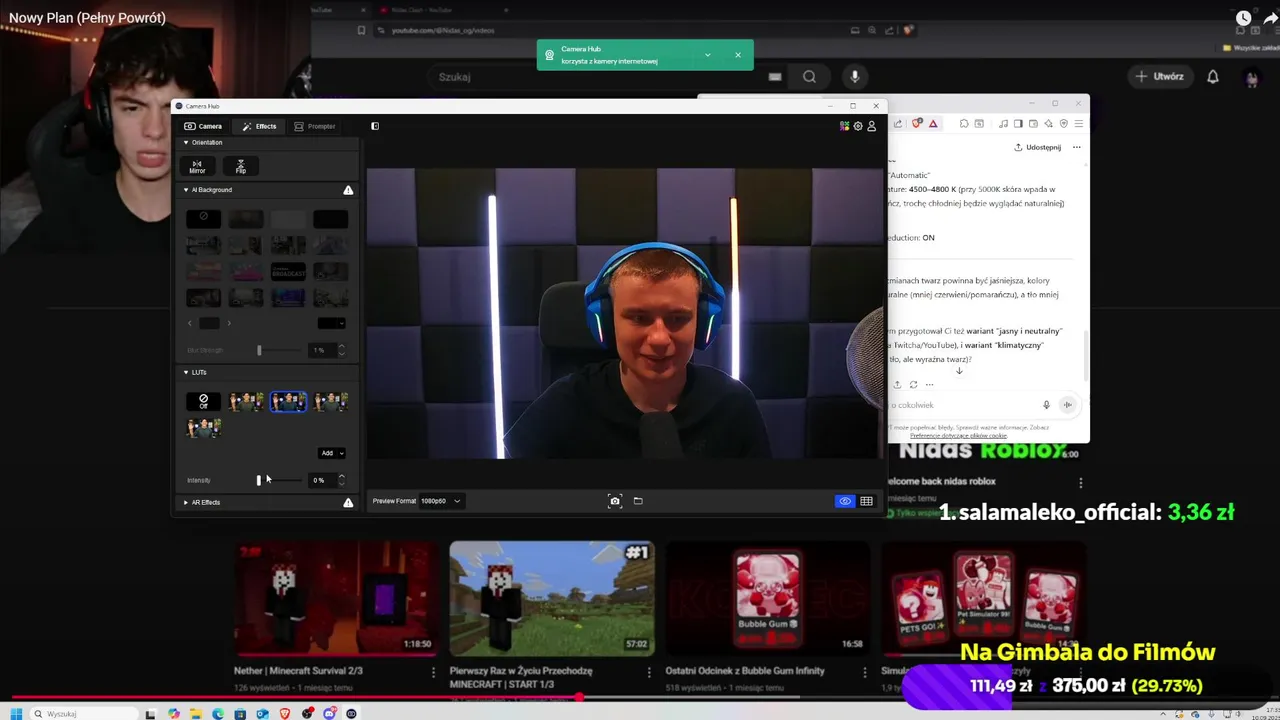
Task: Toggle the preview visibility eye button
Action: point(845,501)
